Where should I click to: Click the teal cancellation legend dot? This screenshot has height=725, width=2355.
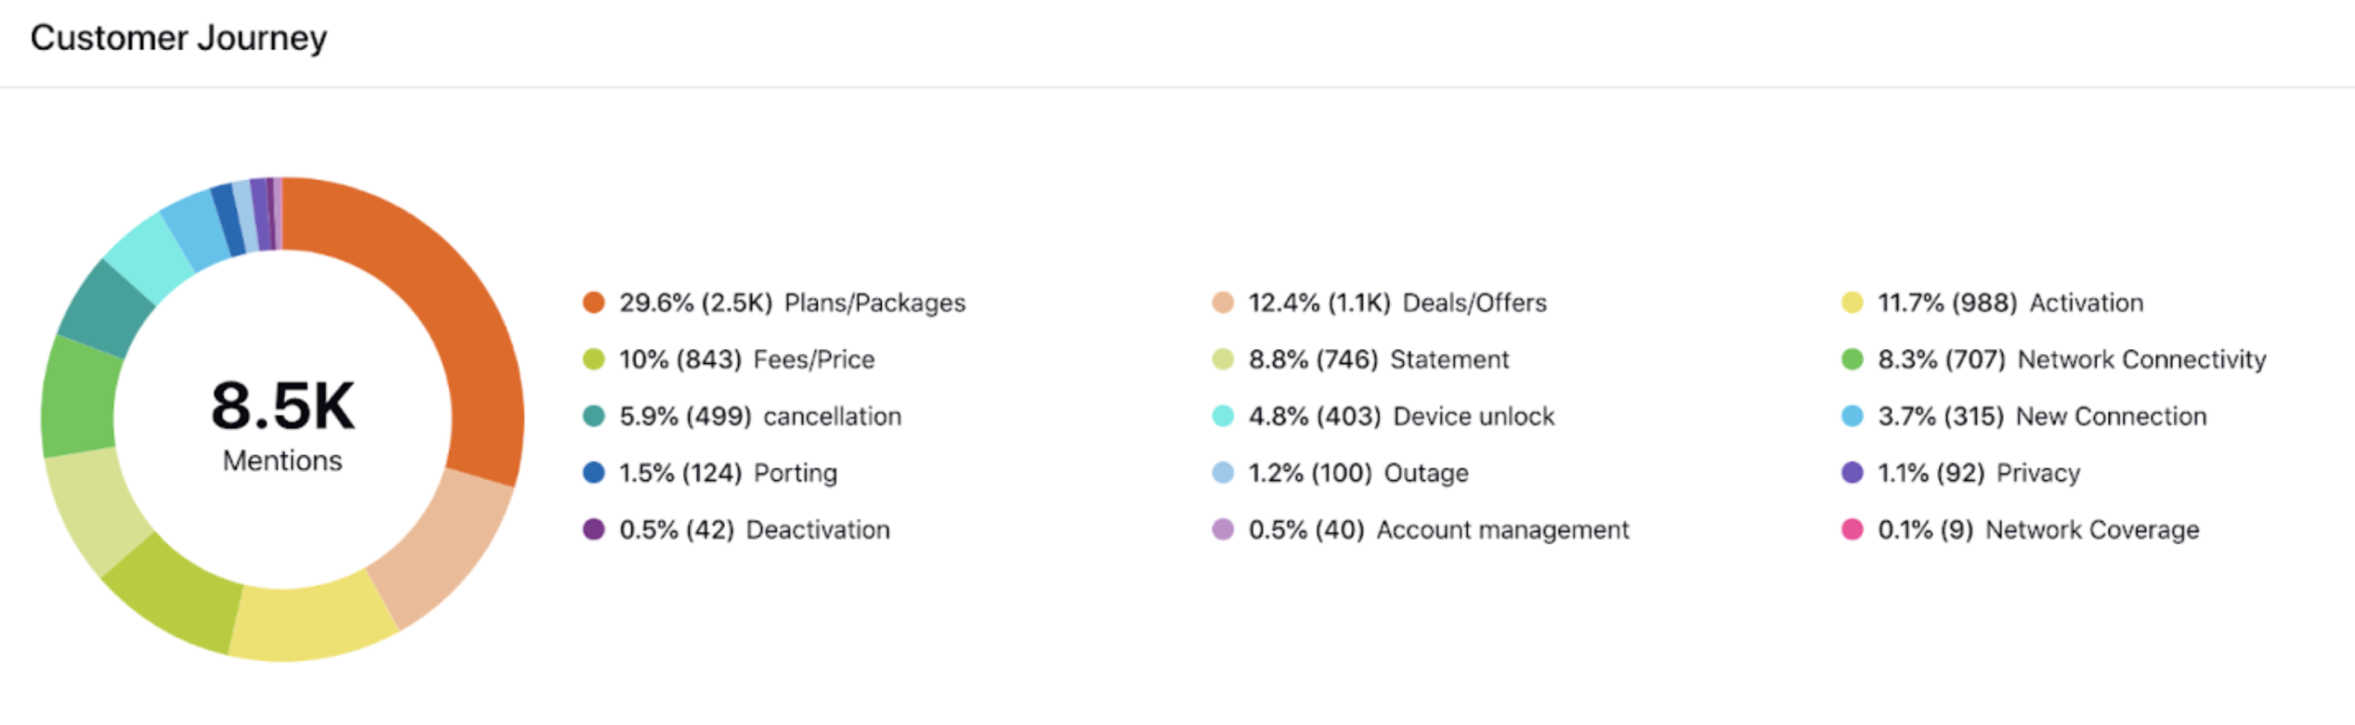pyautogui.click(x=594, y=416)
